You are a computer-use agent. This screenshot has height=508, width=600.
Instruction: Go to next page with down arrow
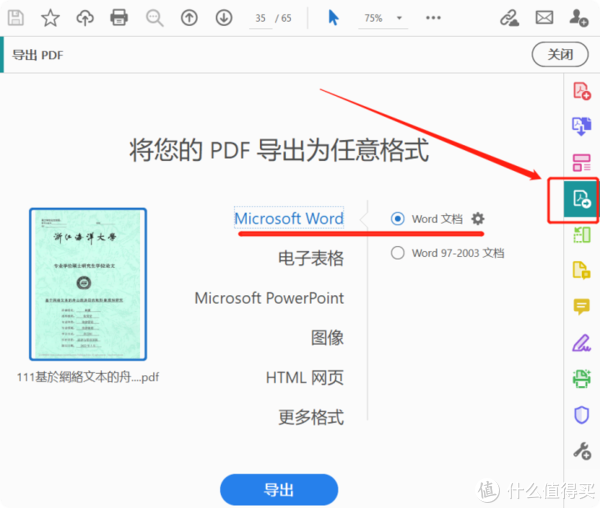pos(224,18)
